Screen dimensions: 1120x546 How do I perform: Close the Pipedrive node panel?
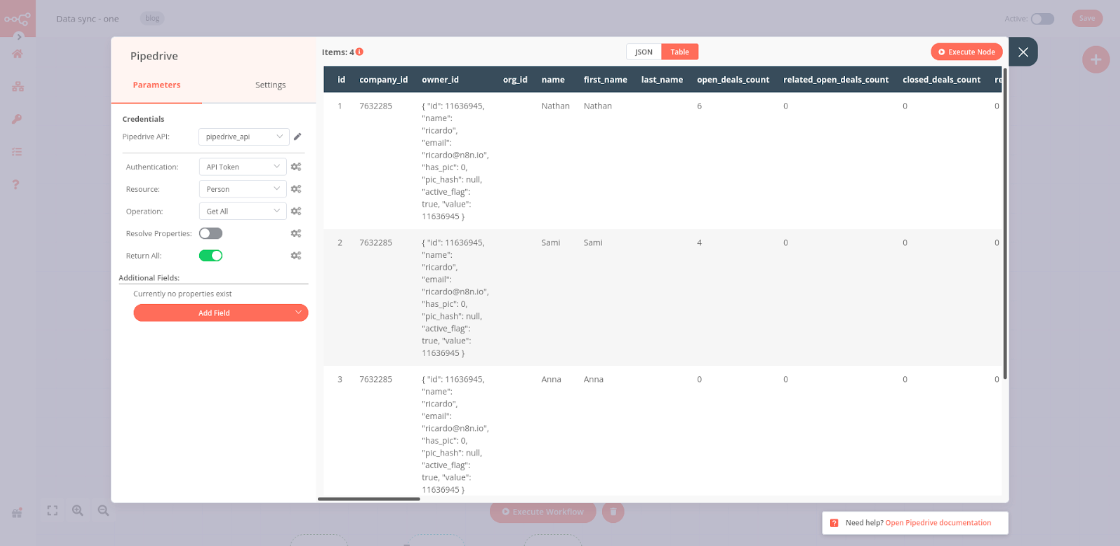(1023, 52)
